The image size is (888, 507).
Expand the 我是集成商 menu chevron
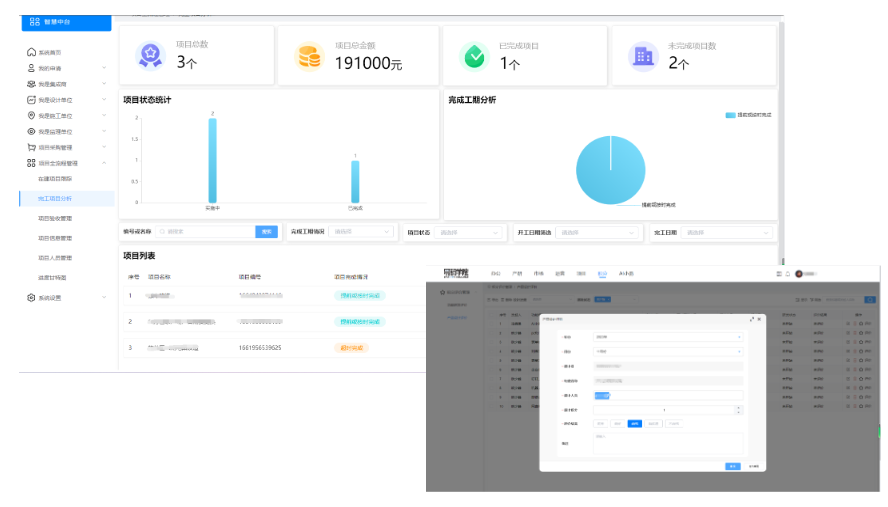[x=104, y=84]
